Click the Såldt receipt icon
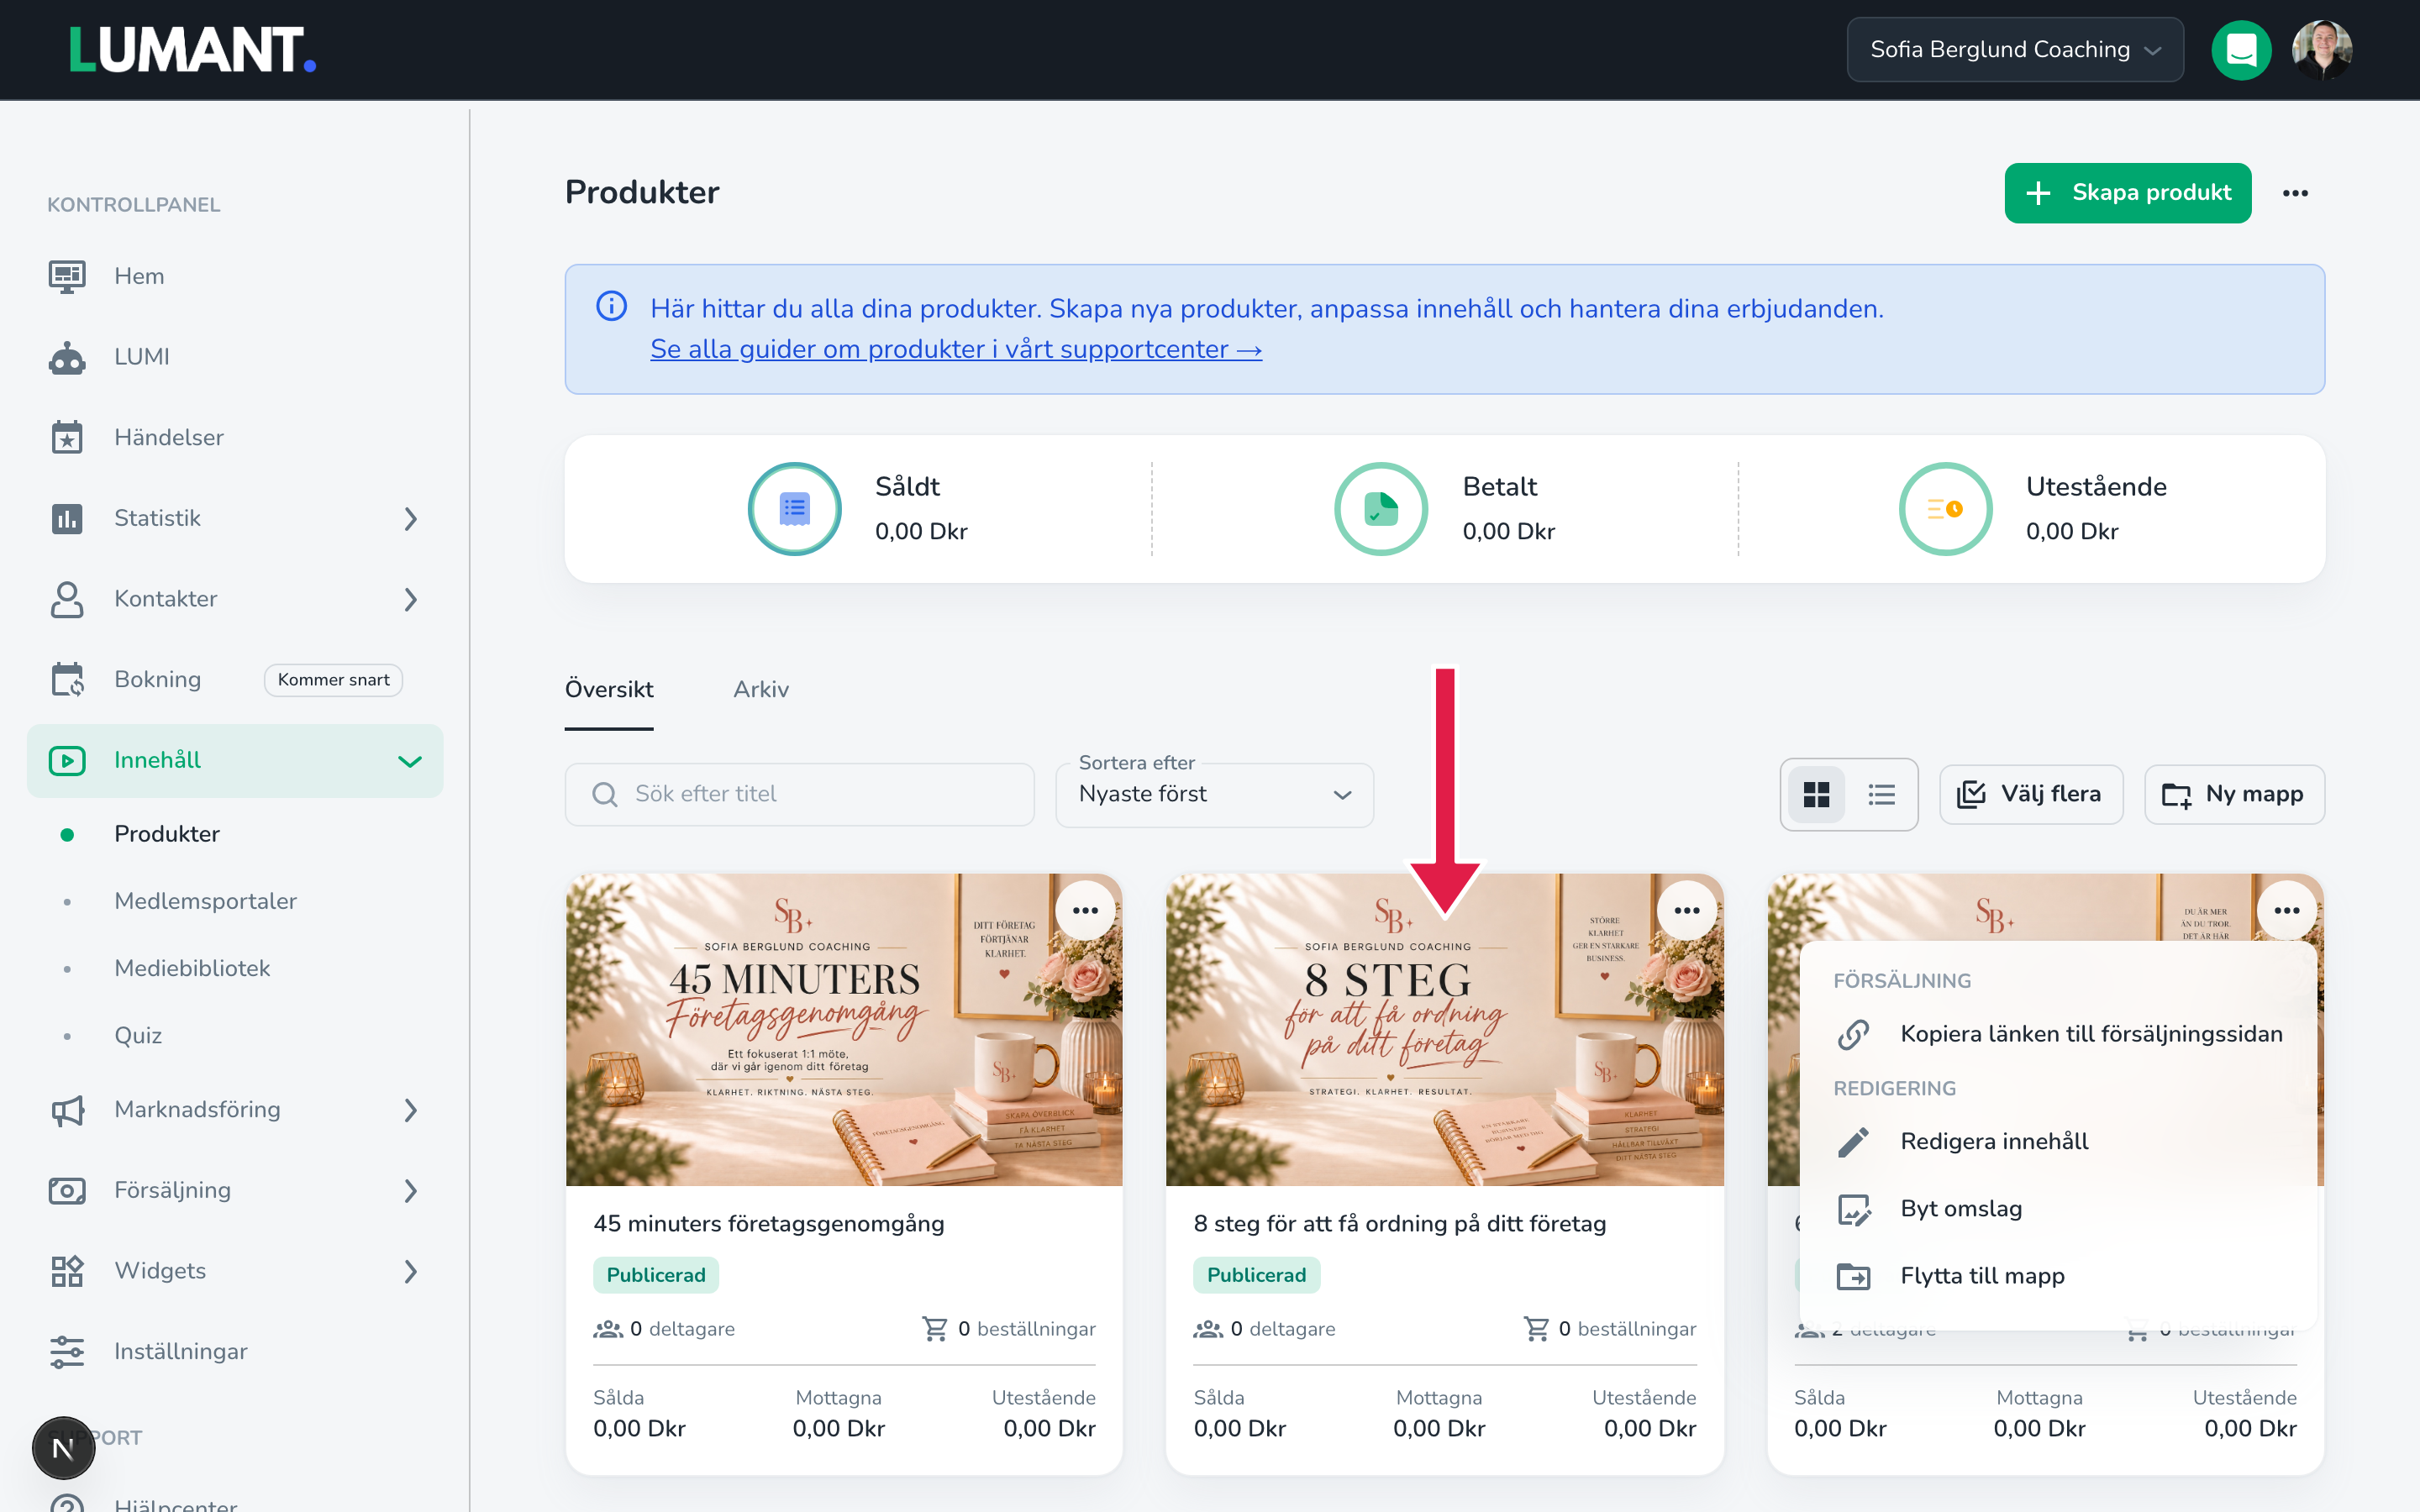The height and width of the screenshot is (1512, 2420). [795, 509]
